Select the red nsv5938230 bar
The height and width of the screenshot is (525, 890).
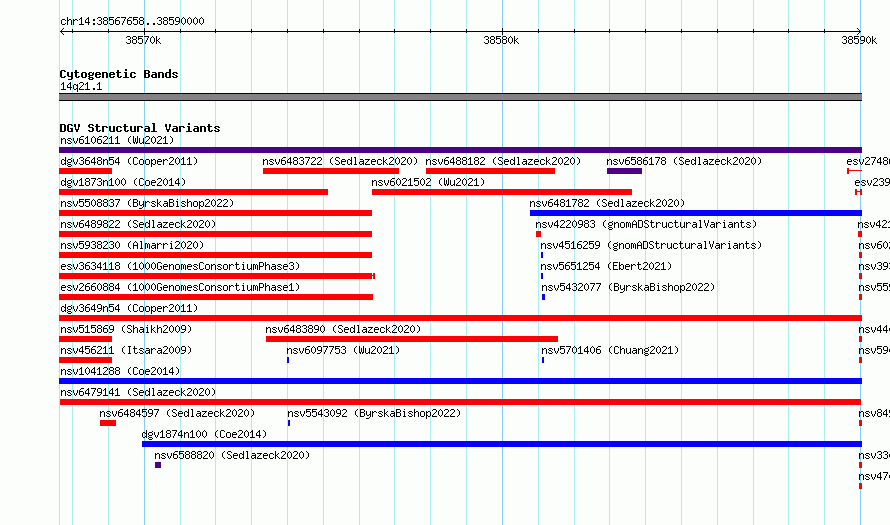point(216,255)
